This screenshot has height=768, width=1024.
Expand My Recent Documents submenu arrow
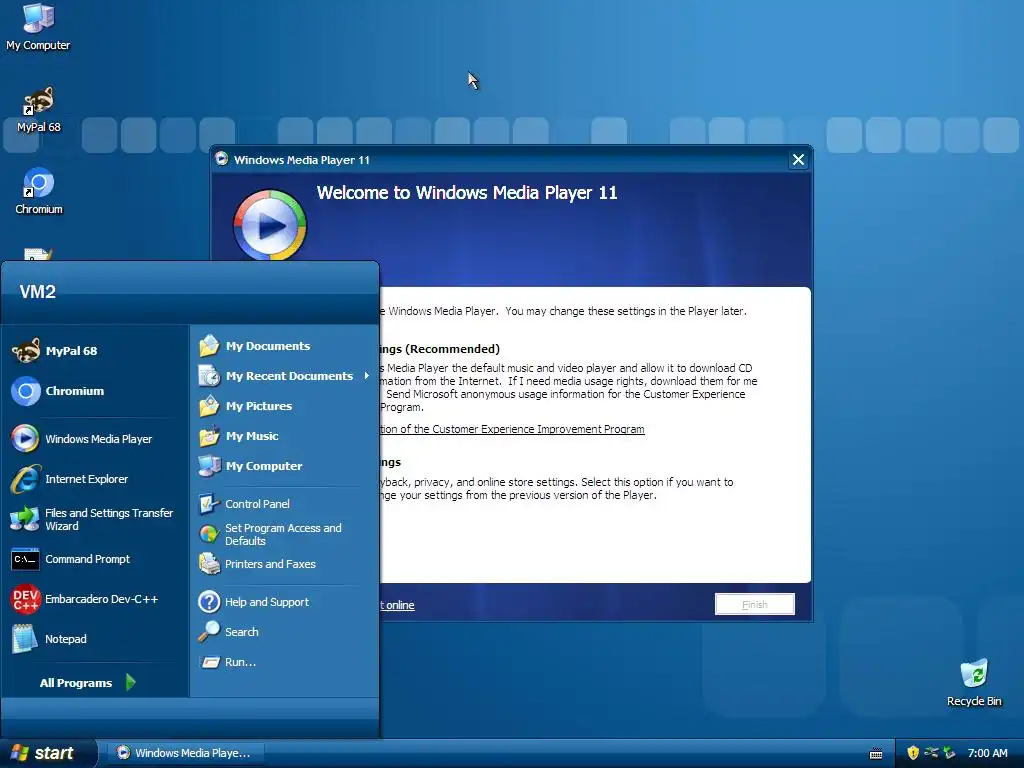click(367, 376)
